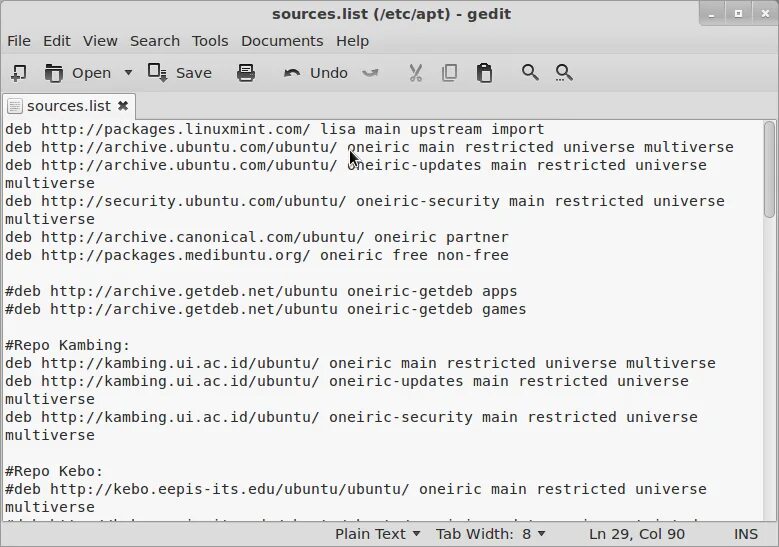Open the Documents menu
The height and width of the screenshot is (547, 779).
coord(282,41)
